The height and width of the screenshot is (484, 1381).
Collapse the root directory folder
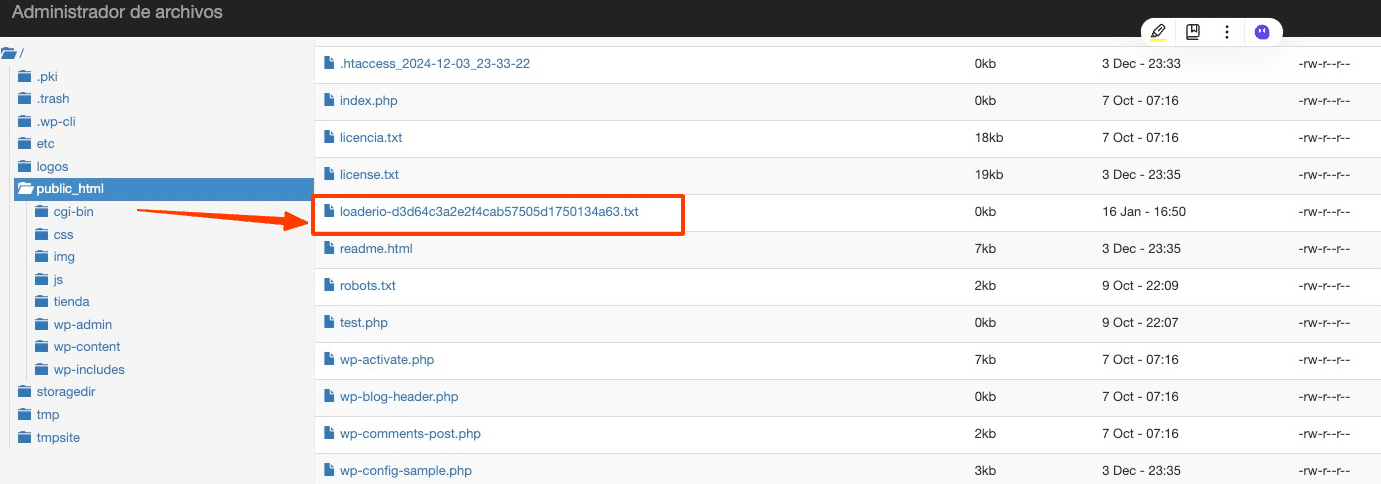(9, 53)
